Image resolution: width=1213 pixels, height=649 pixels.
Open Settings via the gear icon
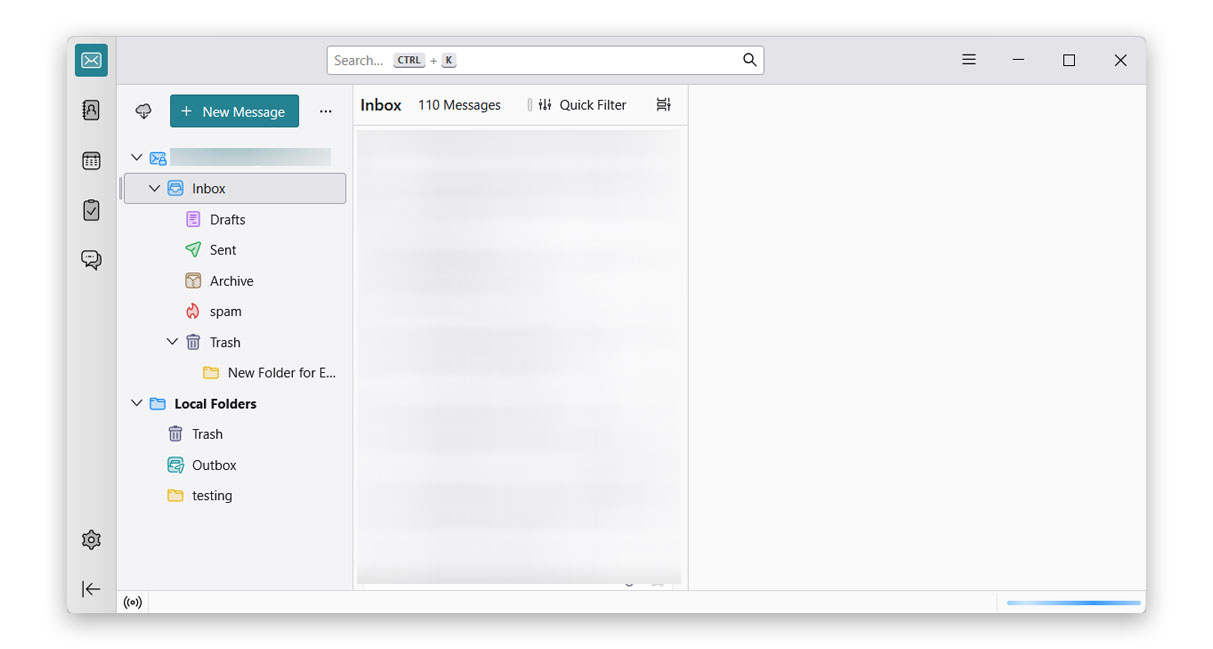(91, 540)
